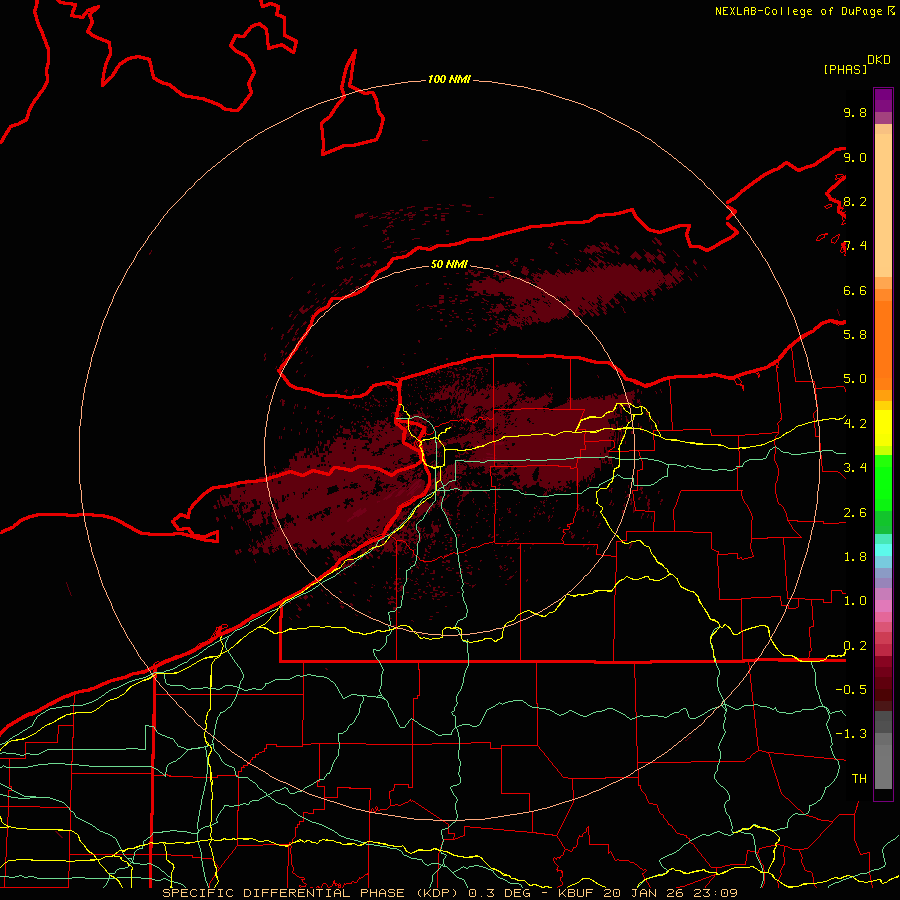Click the KBUF station identifier in the caption
Screen dimensions: 900x900
pos(575,893)
